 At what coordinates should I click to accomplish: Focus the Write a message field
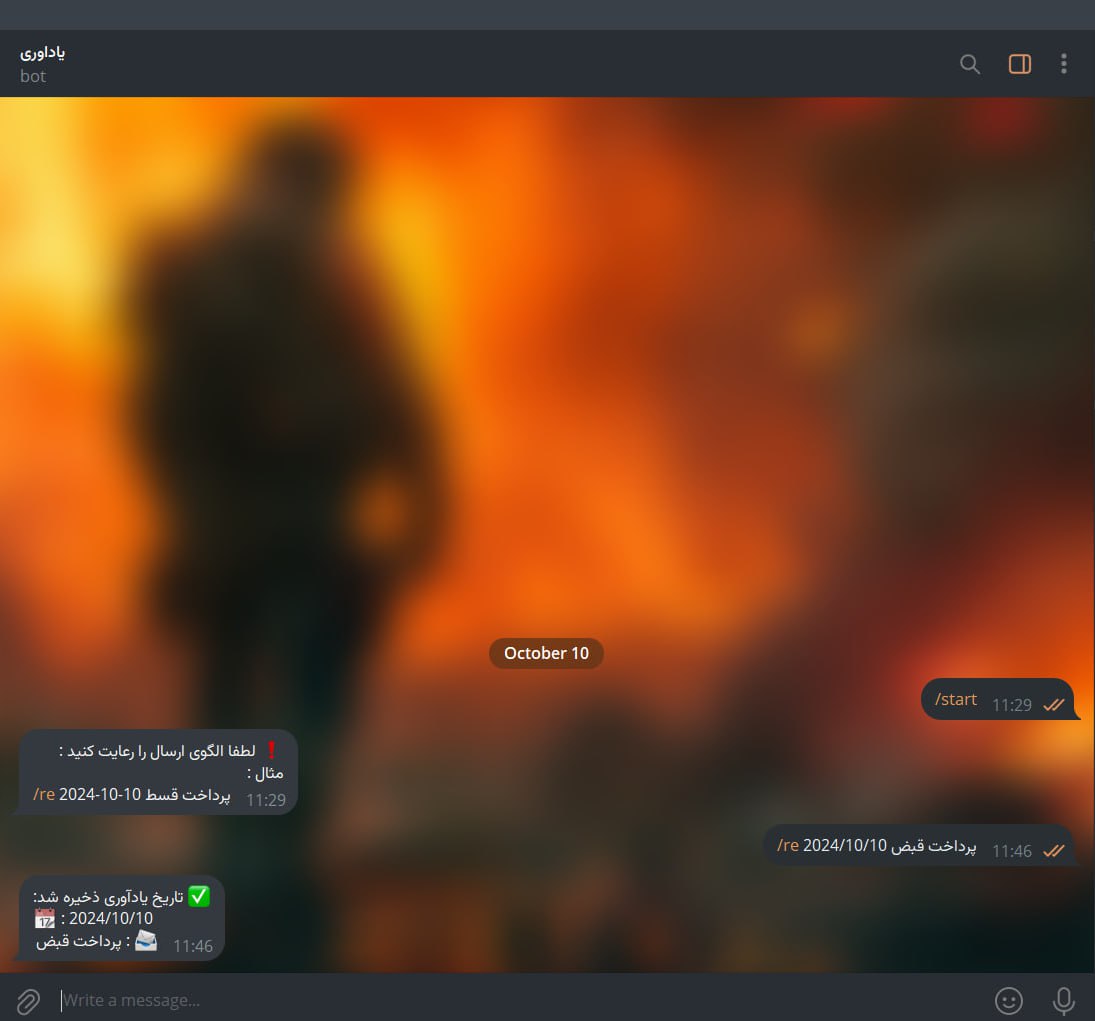click(517, 1000)
